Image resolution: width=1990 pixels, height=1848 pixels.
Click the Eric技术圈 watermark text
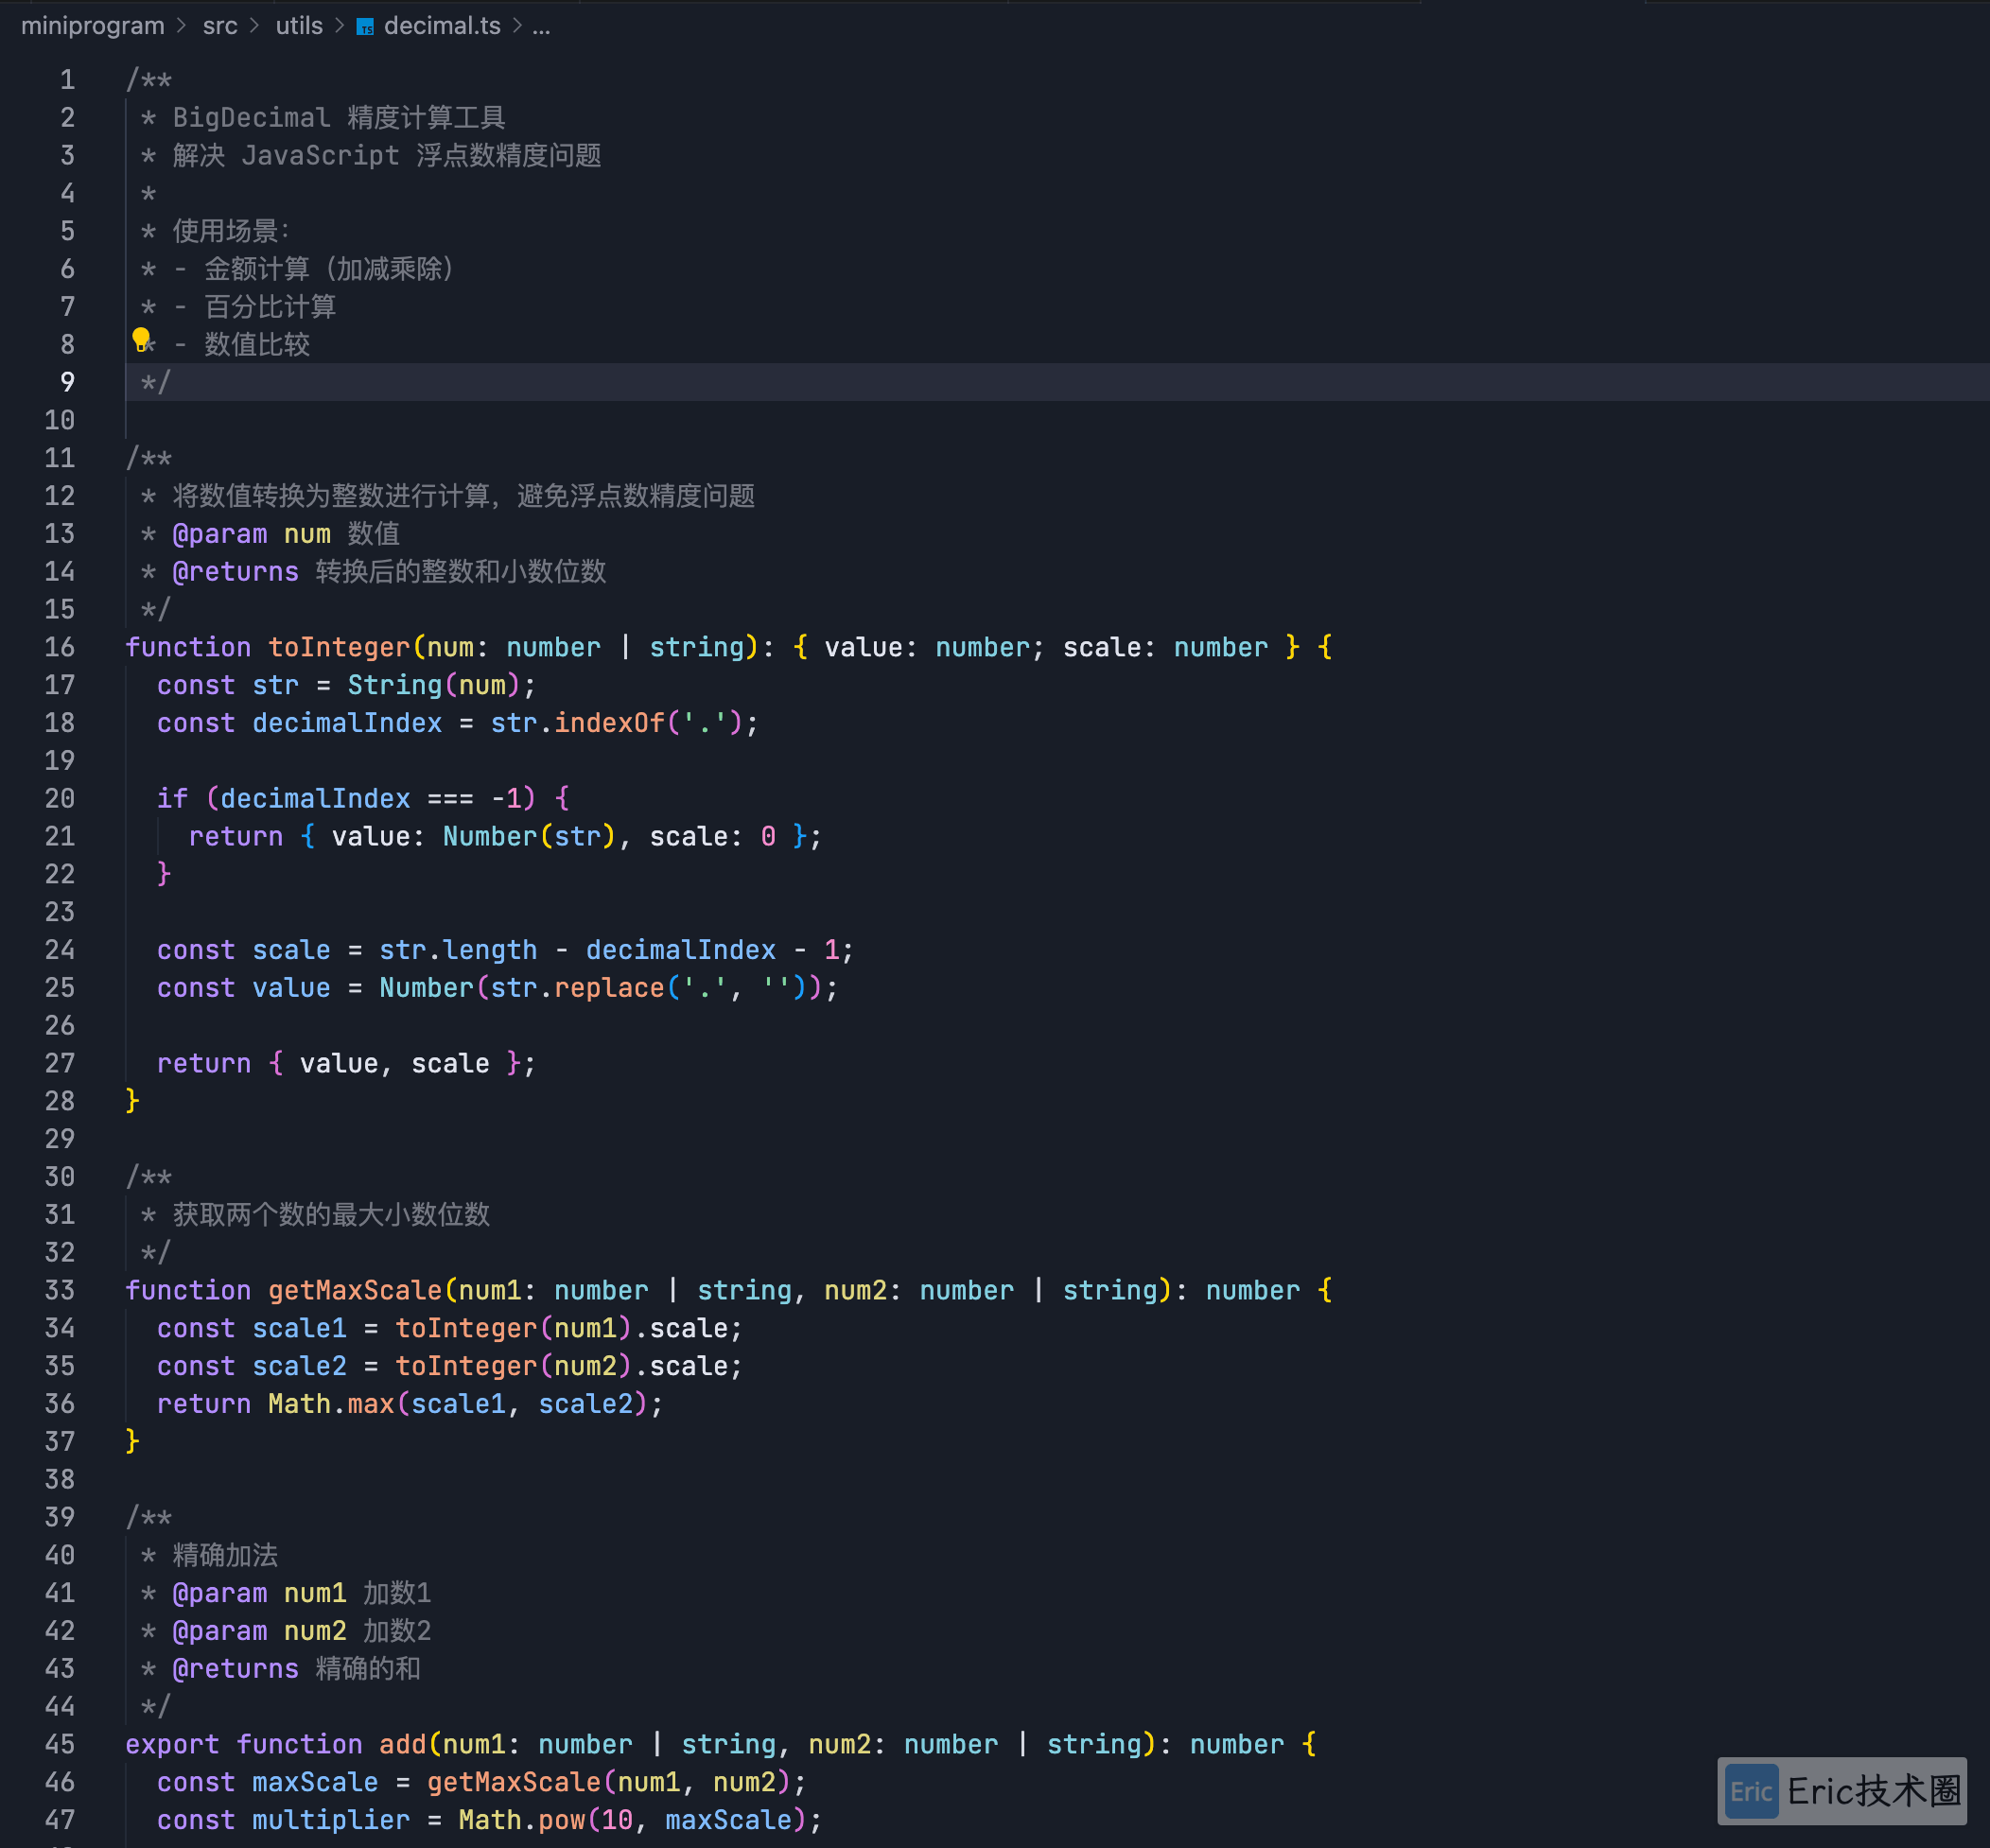pyautogui.click(x=1873, y=1791)
